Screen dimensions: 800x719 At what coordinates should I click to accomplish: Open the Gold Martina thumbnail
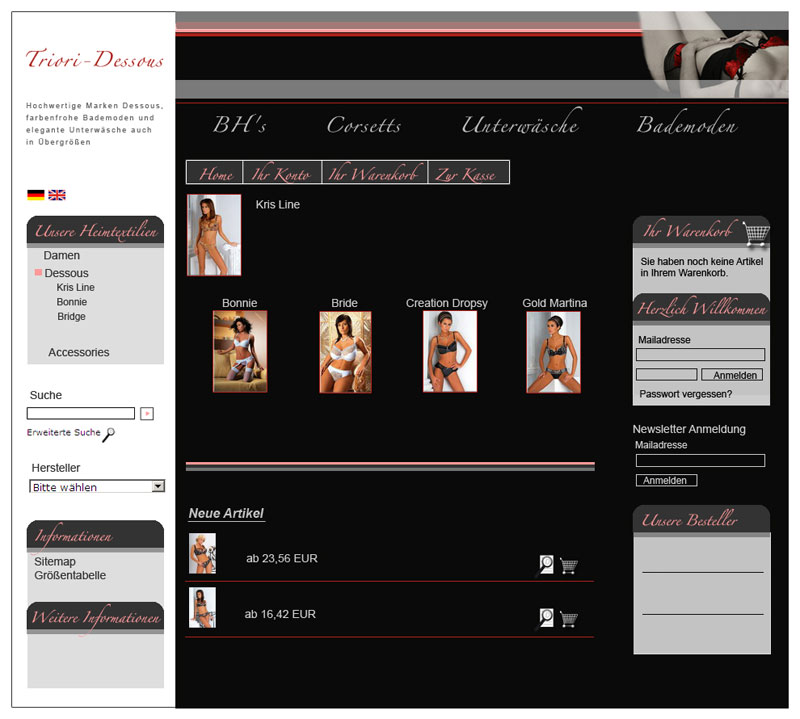554,352
